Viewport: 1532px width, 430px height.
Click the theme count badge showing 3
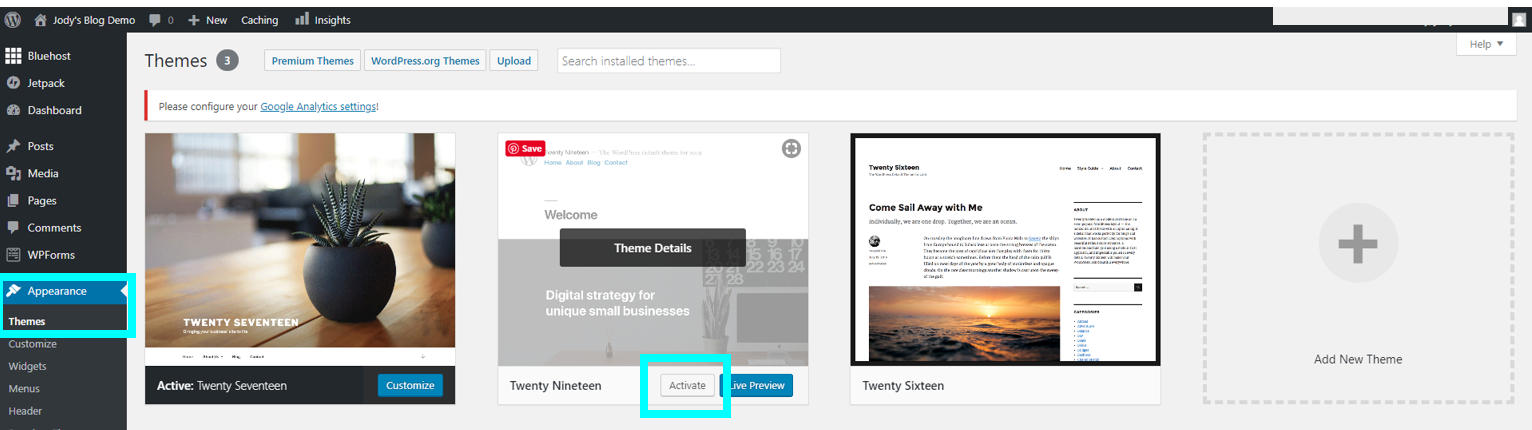click(x=227, y=61)
